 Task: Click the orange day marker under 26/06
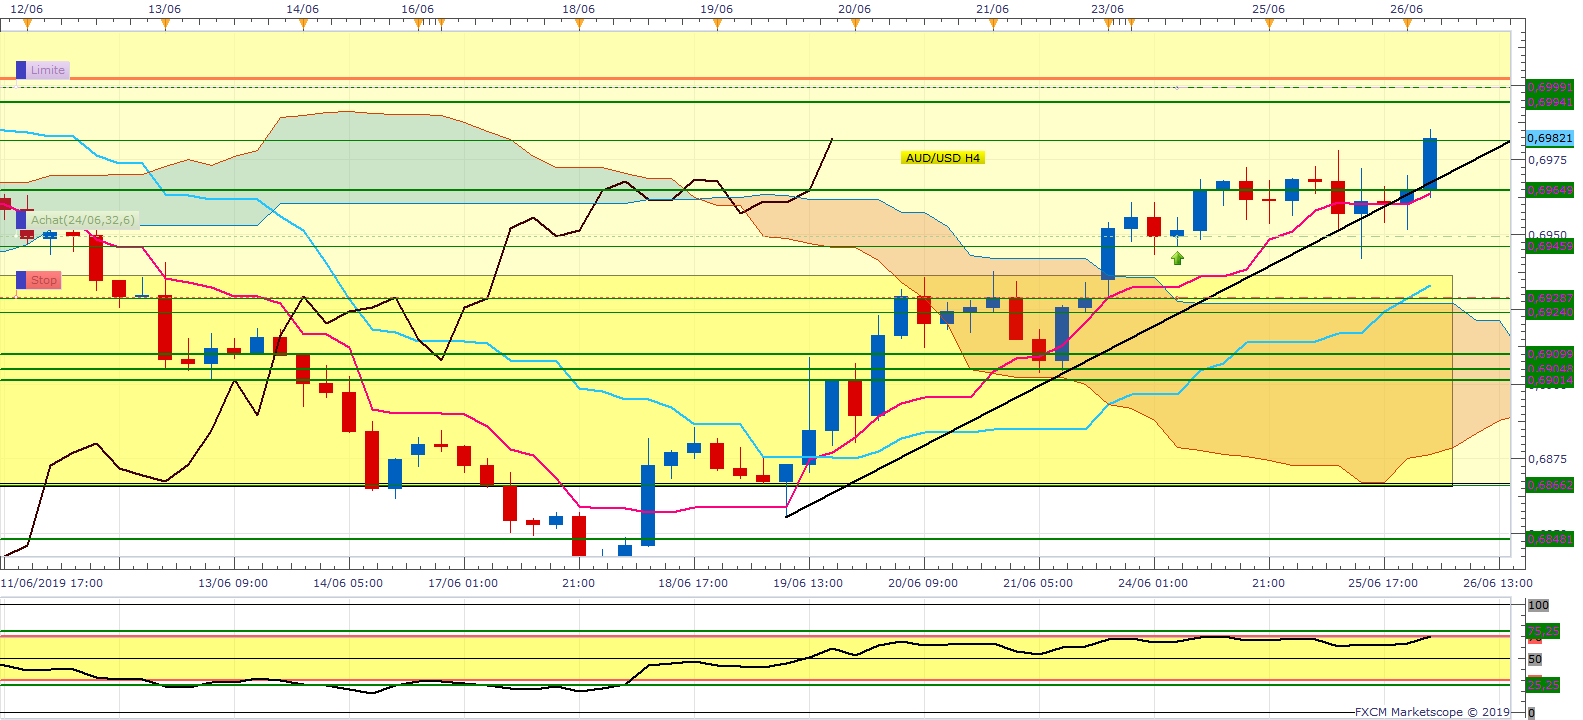click(1407, 25)
